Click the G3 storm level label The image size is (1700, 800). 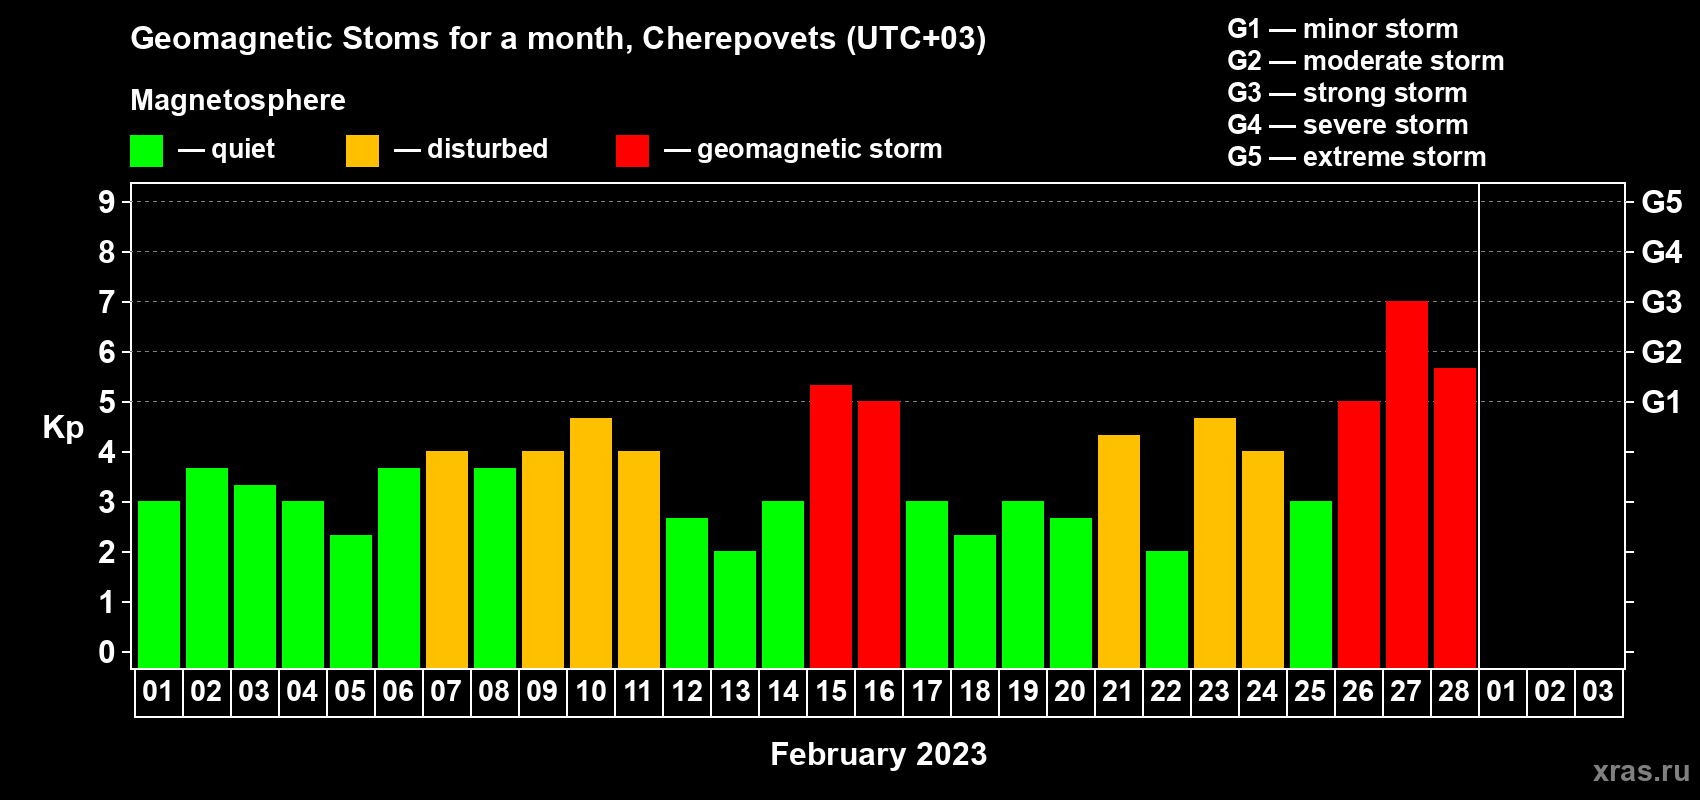coord(1661,302)
